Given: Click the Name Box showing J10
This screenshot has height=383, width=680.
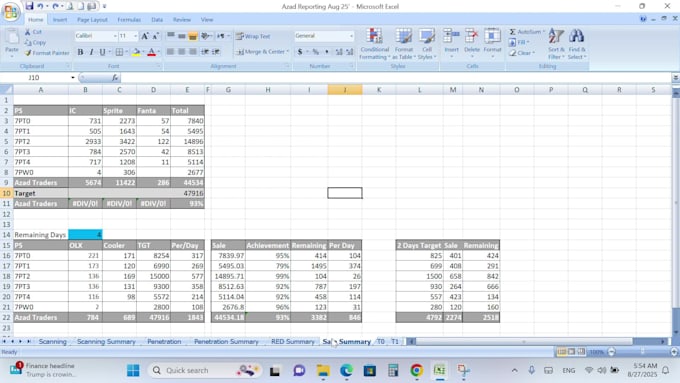Looking at the screenshot, I should (x=35, y=78).
